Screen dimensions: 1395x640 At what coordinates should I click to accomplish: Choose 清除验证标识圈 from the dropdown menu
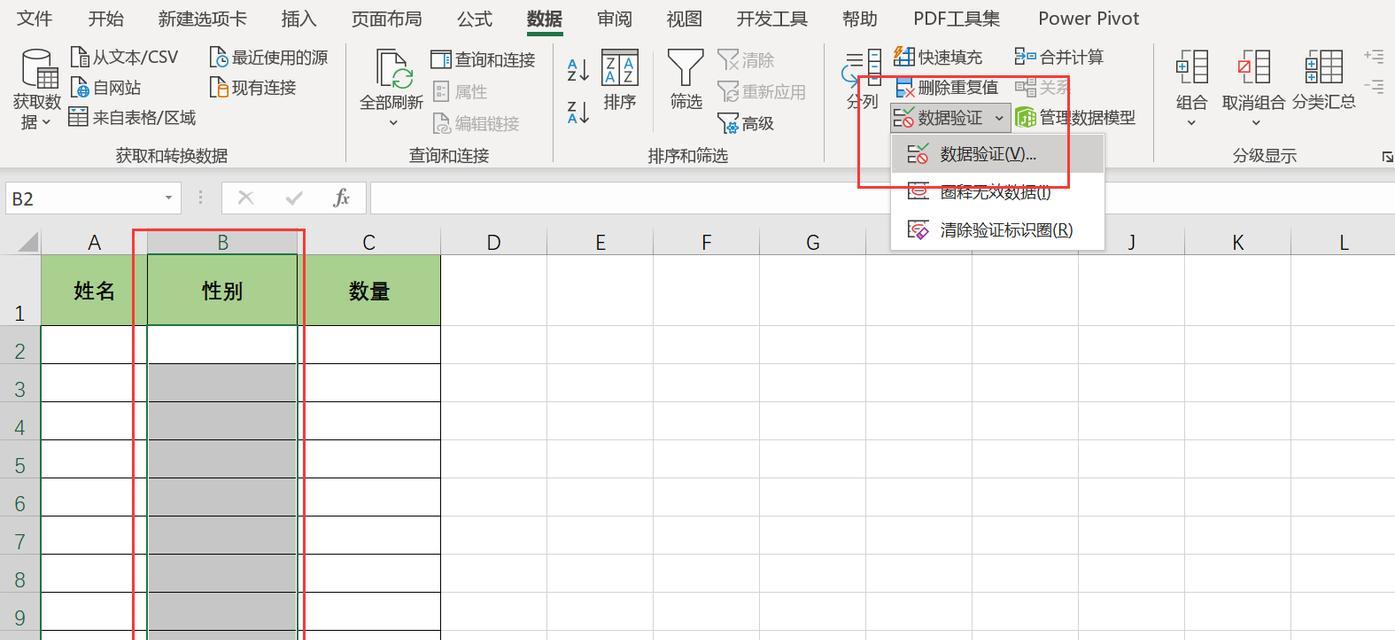coord(997,230)
